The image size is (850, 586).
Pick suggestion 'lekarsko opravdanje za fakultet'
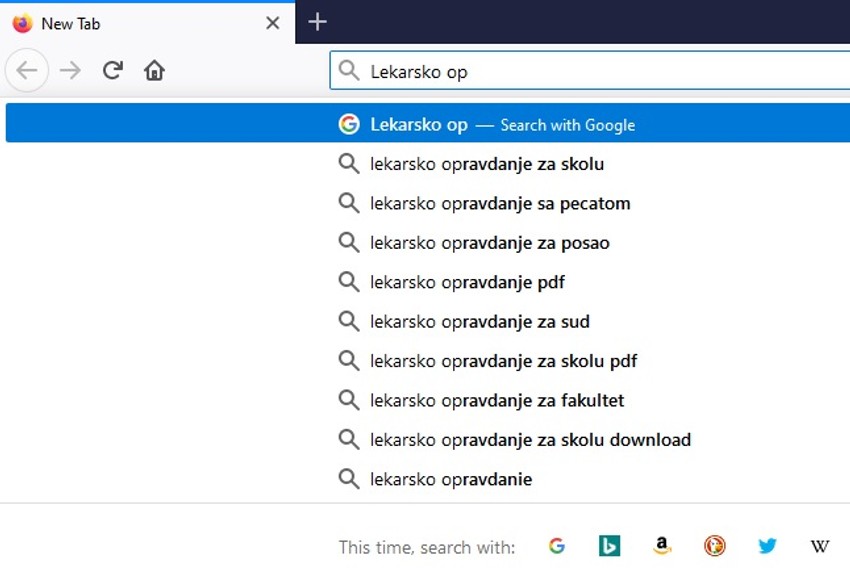pyautogui.click(x=497, y=400)
